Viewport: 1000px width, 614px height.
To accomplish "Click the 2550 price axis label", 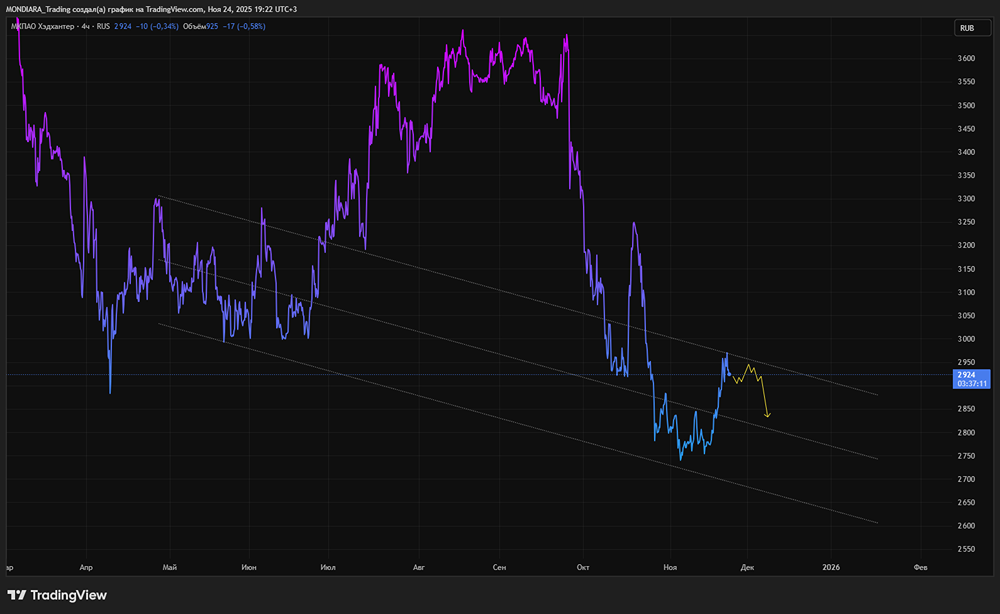I will tap(966, 549).
